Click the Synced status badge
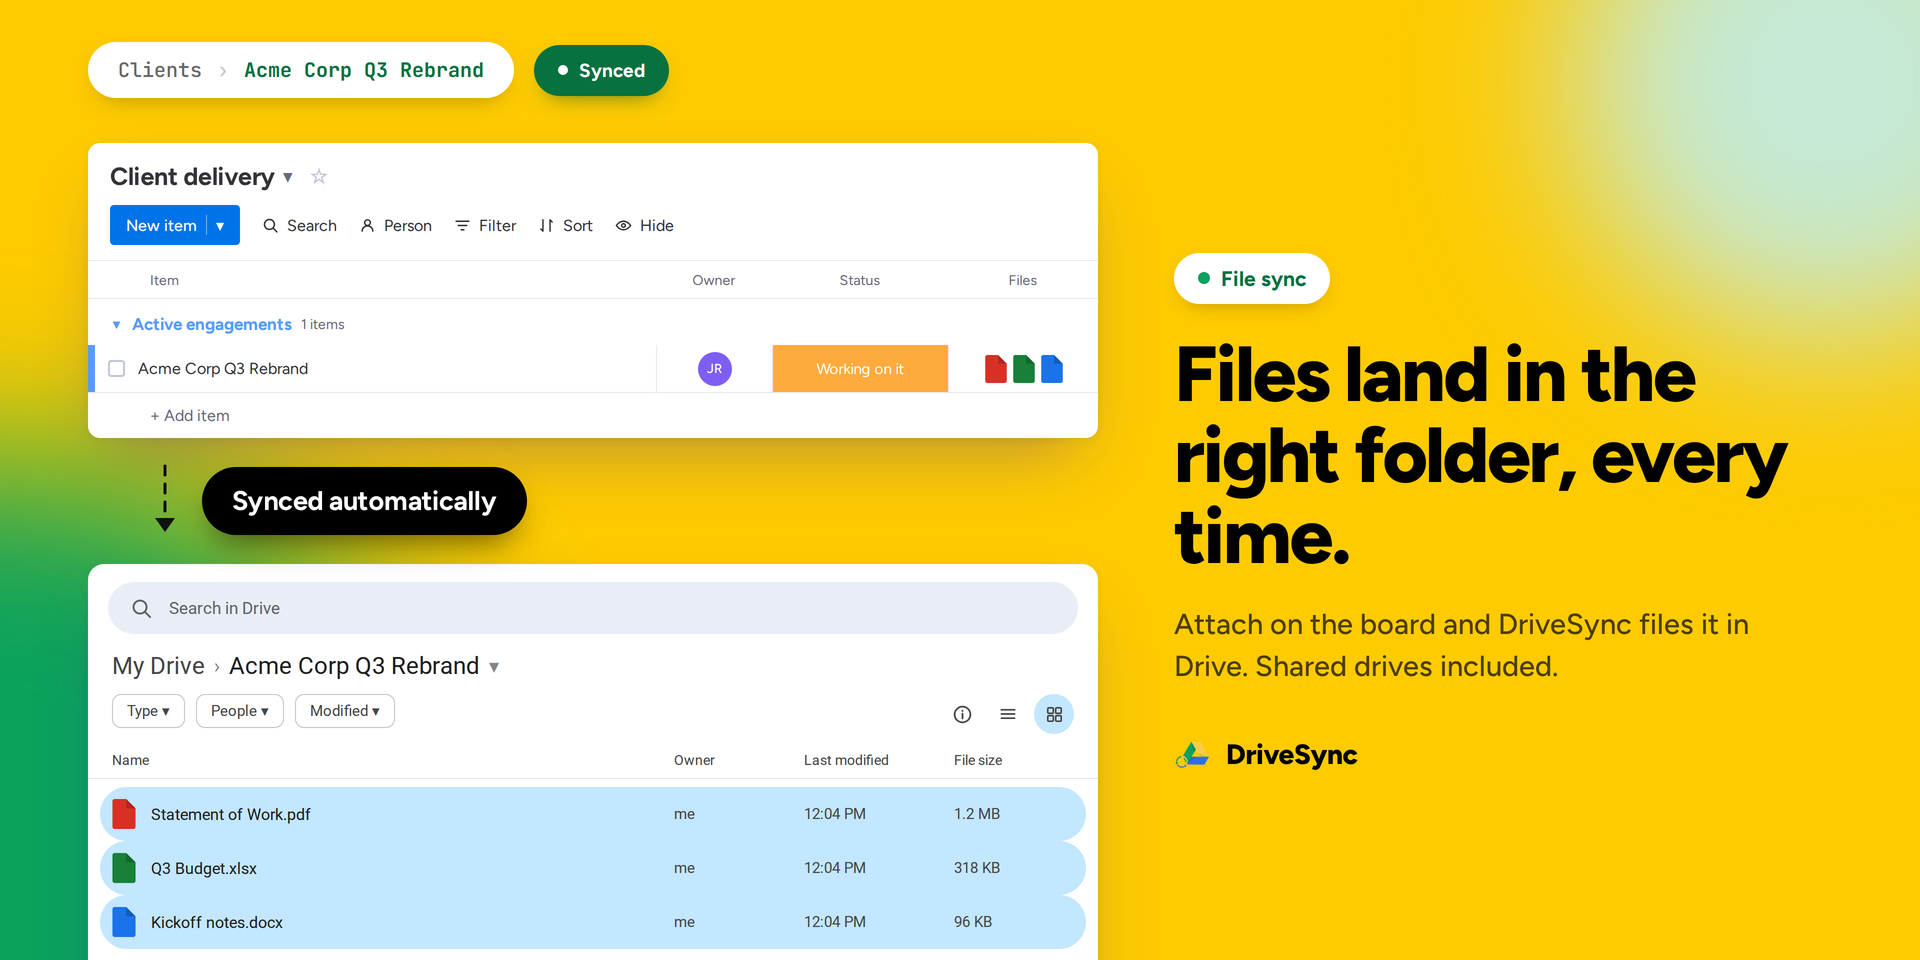The width and height of the screenshot is (1920, 960). coord(601,71)
